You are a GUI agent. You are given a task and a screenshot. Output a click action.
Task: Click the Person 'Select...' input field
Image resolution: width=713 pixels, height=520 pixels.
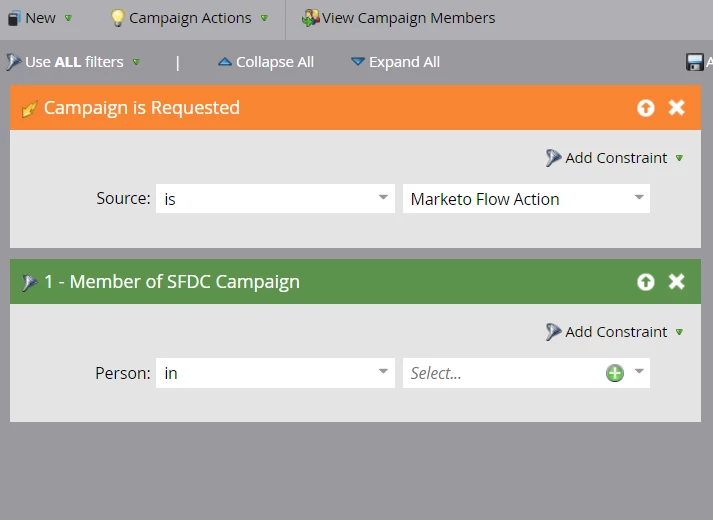coord(500,373)
